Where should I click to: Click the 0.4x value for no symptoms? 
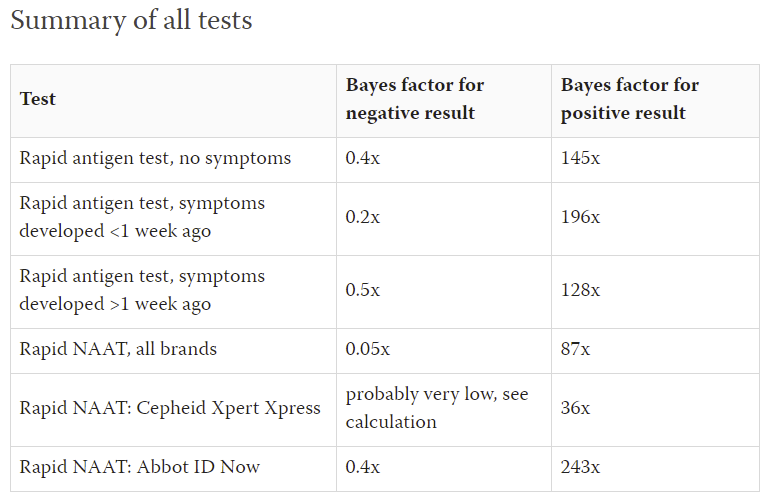(x=362, y=158)
